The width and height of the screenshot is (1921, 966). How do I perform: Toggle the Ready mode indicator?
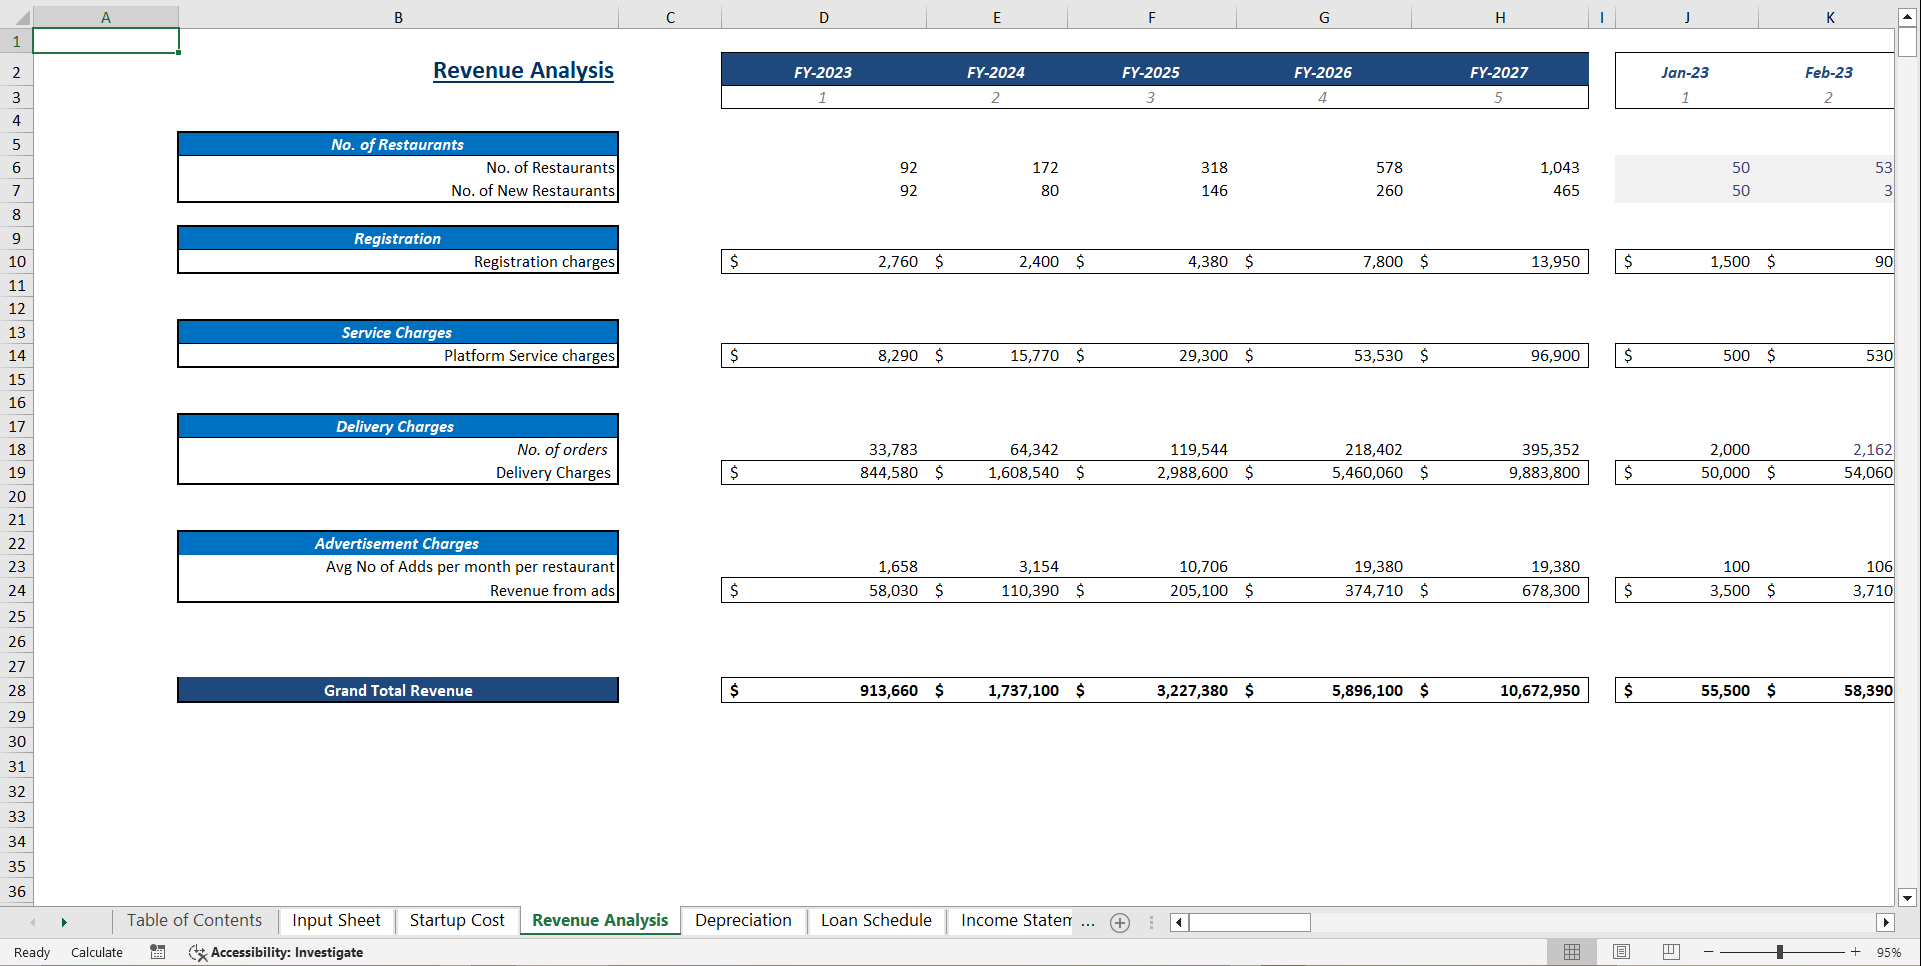(30, 952)
